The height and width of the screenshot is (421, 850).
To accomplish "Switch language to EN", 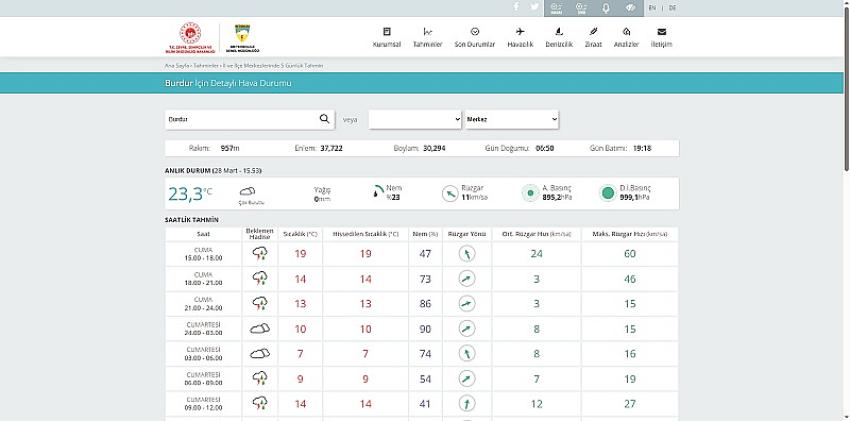I will coord(652,8).
